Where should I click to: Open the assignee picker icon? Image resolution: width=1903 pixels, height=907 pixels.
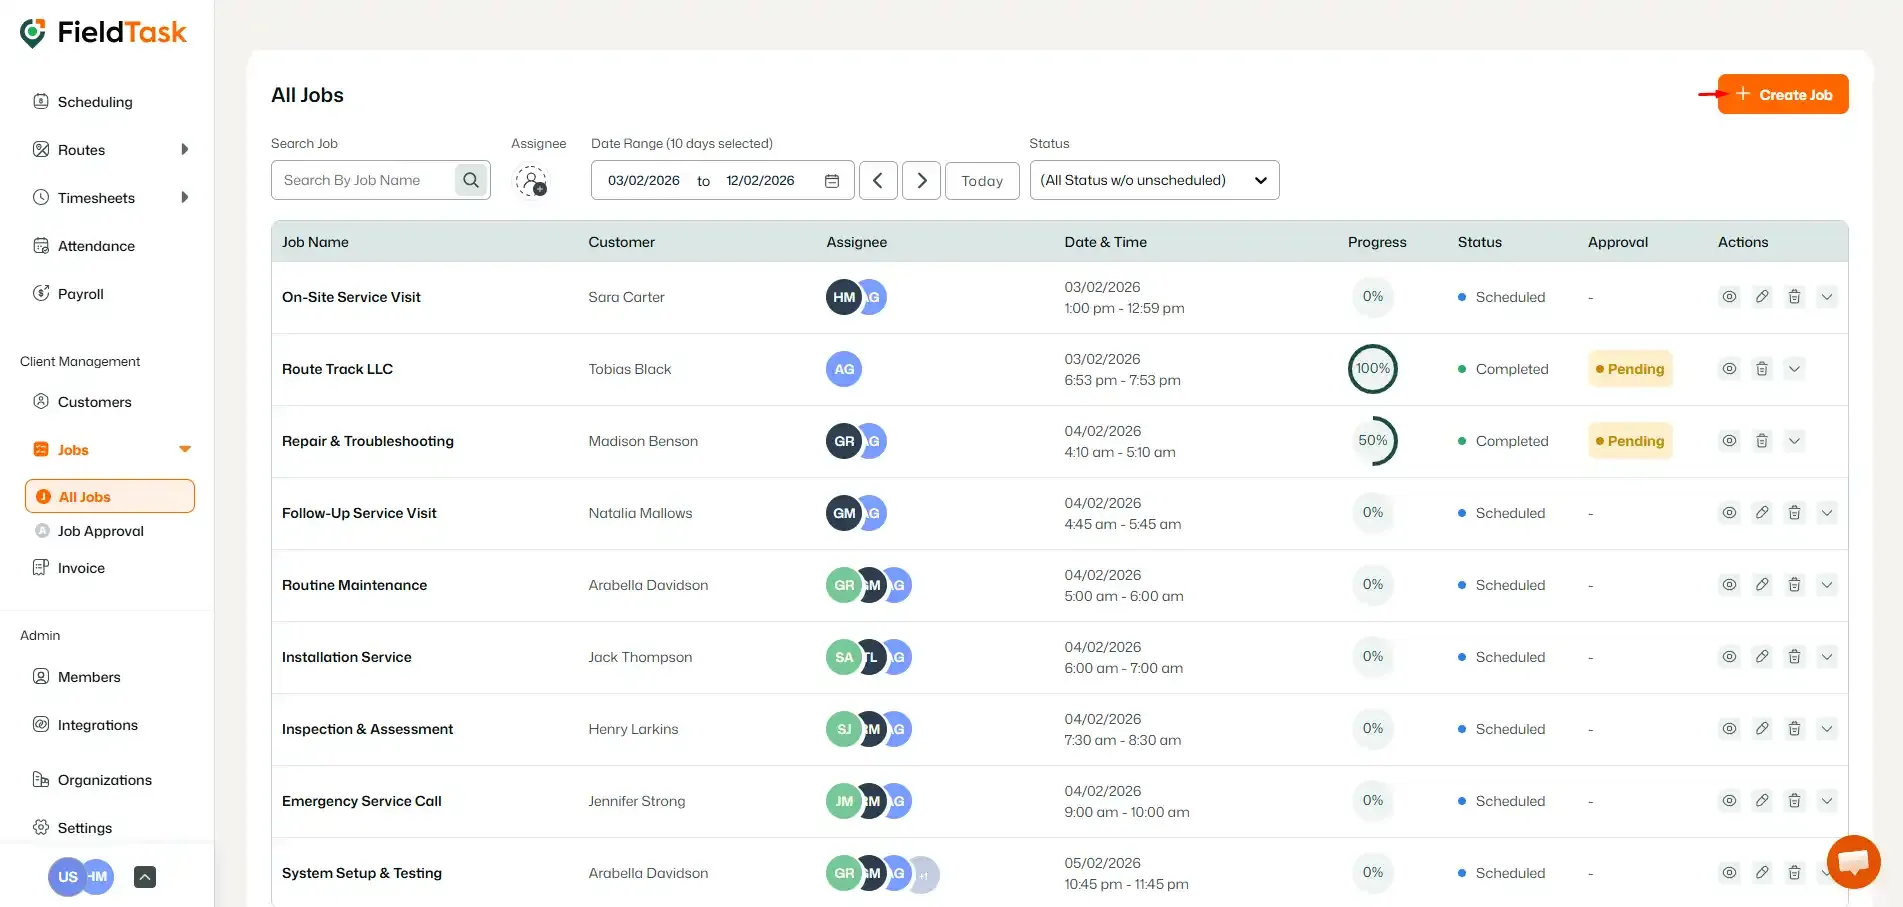(x=531, y=181)
